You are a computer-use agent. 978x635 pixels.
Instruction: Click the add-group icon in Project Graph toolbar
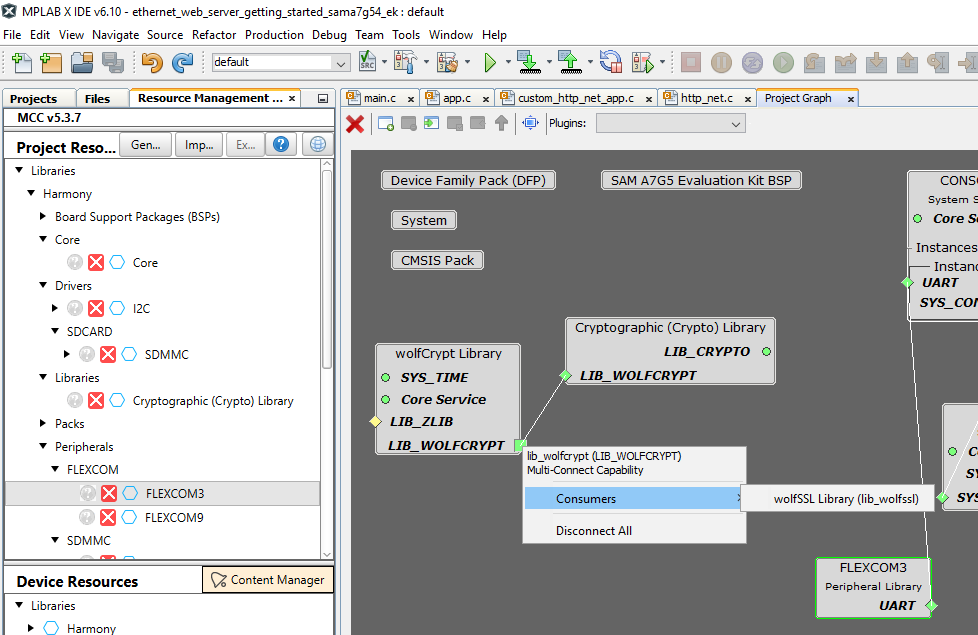click(x=386, y=124)
